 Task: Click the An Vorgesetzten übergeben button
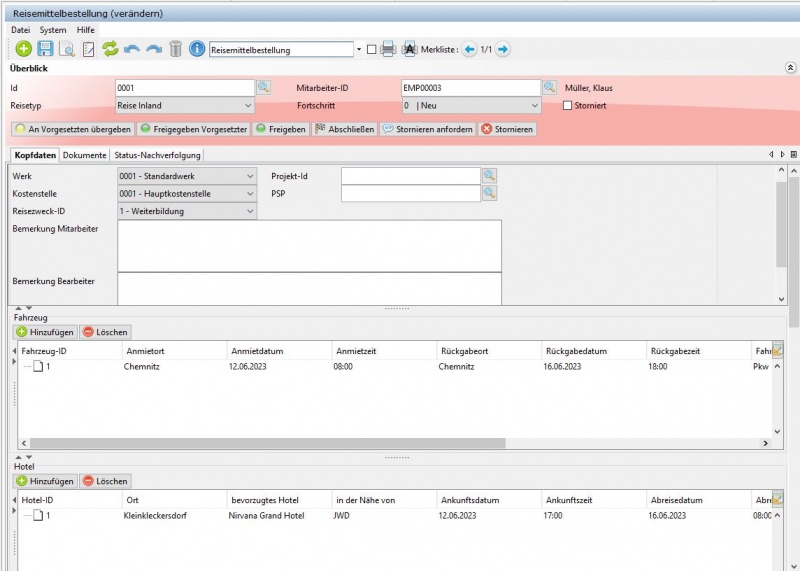click(x=72, y=129)
